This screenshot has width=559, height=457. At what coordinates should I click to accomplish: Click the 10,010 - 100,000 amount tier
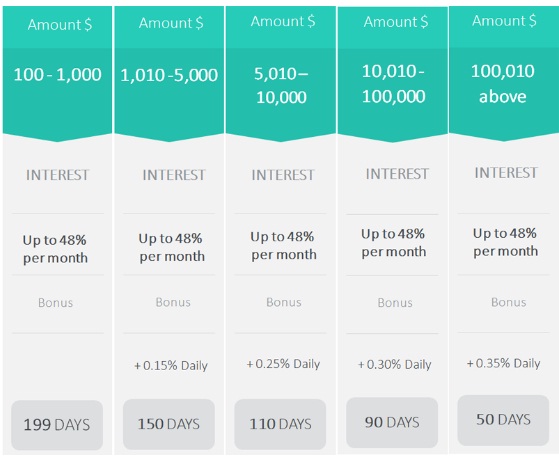point(393,84)
